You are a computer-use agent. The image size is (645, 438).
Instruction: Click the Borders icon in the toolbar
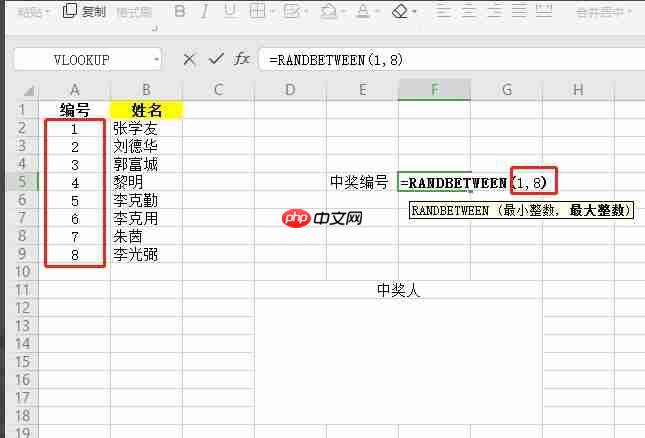(x=258, y=12)
